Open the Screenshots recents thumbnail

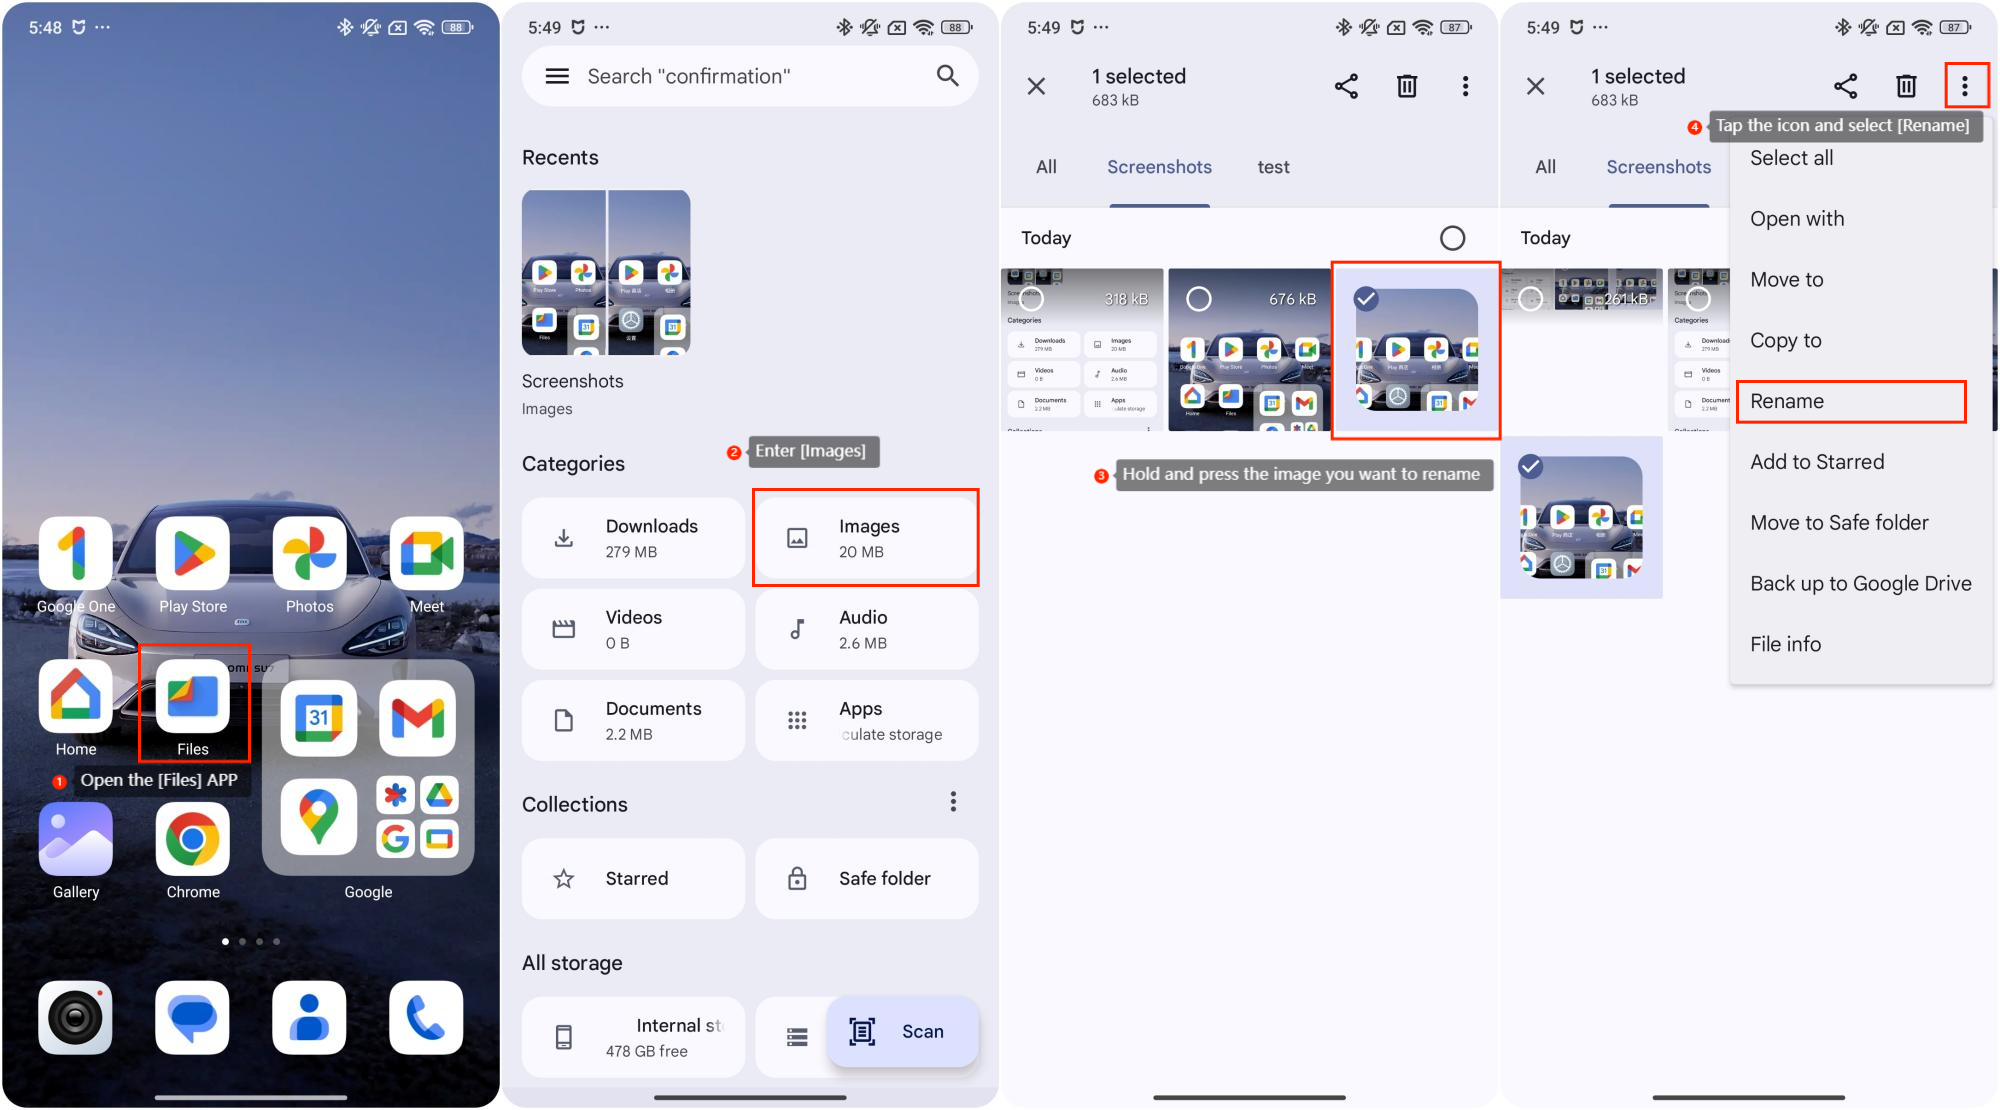tap(606, 273)
